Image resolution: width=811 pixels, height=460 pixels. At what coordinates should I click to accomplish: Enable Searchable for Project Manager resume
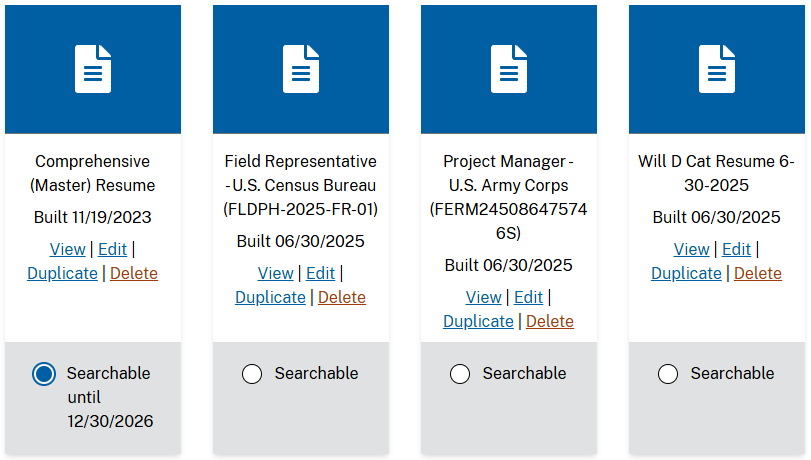click(x=460, y=374)
